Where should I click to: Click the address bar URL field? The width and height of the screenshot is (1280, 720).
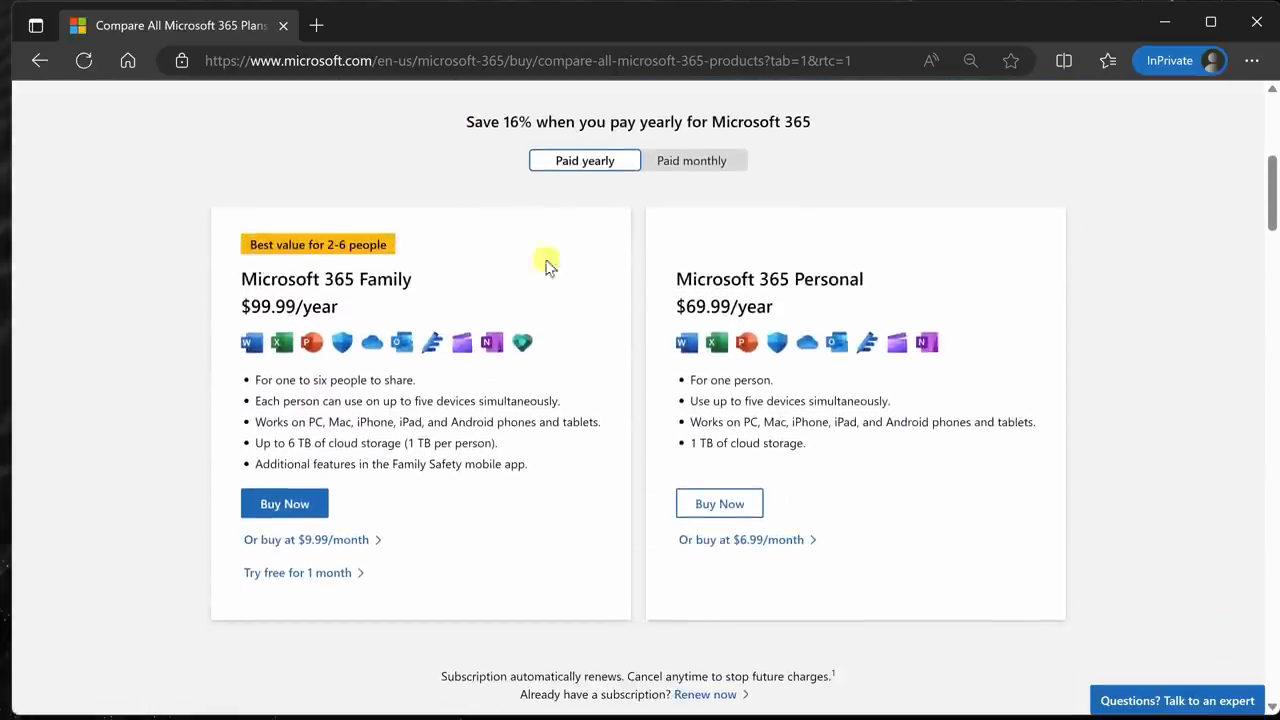528,61
